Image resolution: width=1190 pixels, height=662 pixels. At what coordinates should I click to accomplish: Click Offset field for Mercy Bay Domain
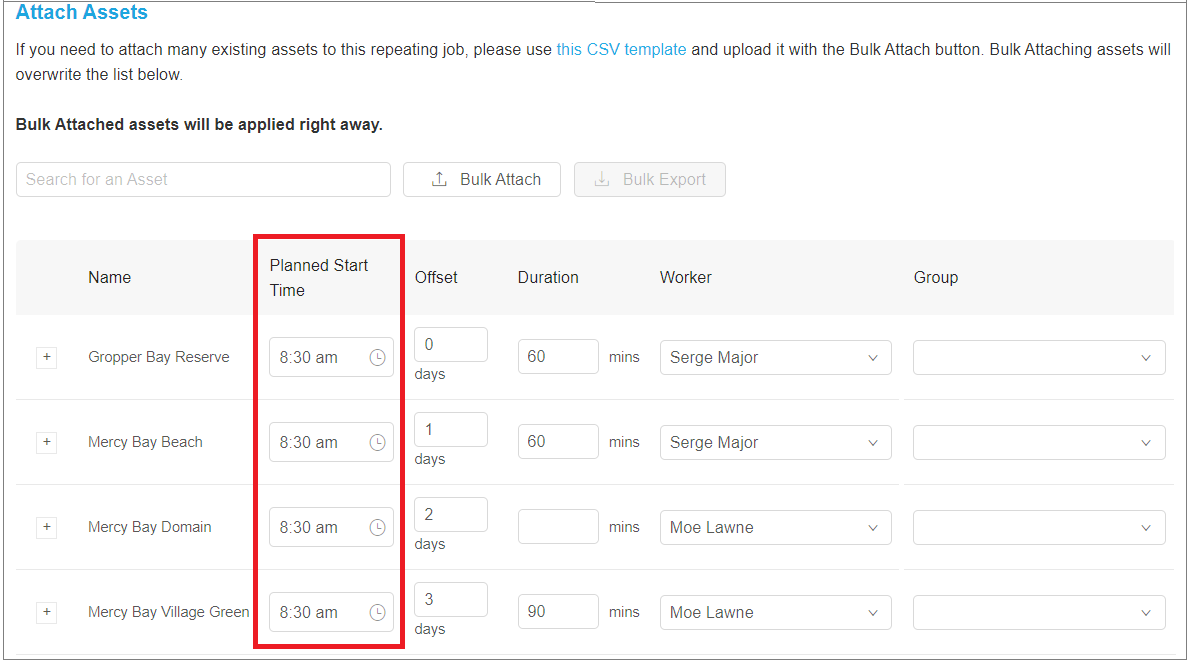pyautogui.click(x=451, y=515)
